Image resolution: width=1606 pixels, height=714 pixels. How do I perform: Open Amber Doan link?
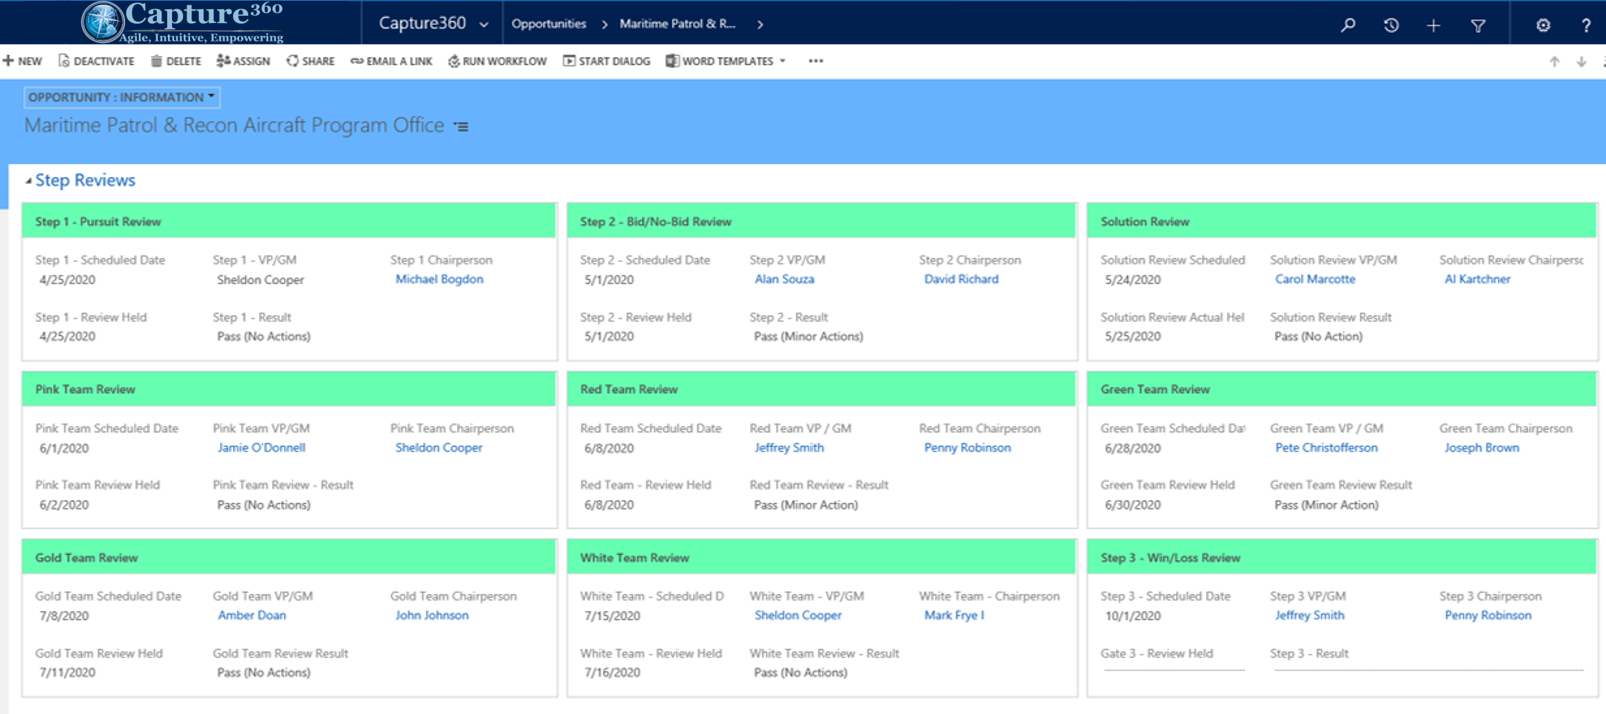[251, 616]
